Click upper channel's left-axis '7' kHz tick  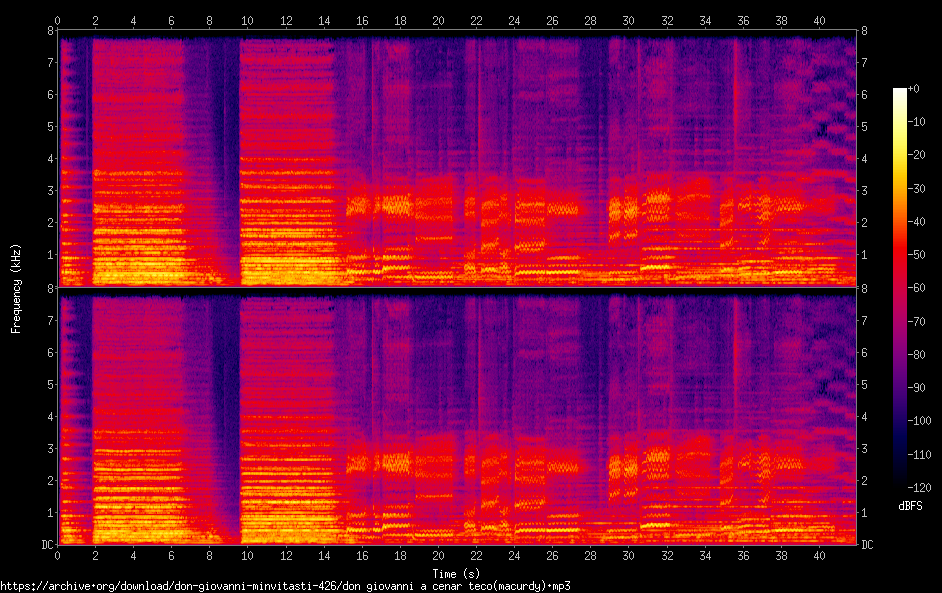click(x=50, y=62)
